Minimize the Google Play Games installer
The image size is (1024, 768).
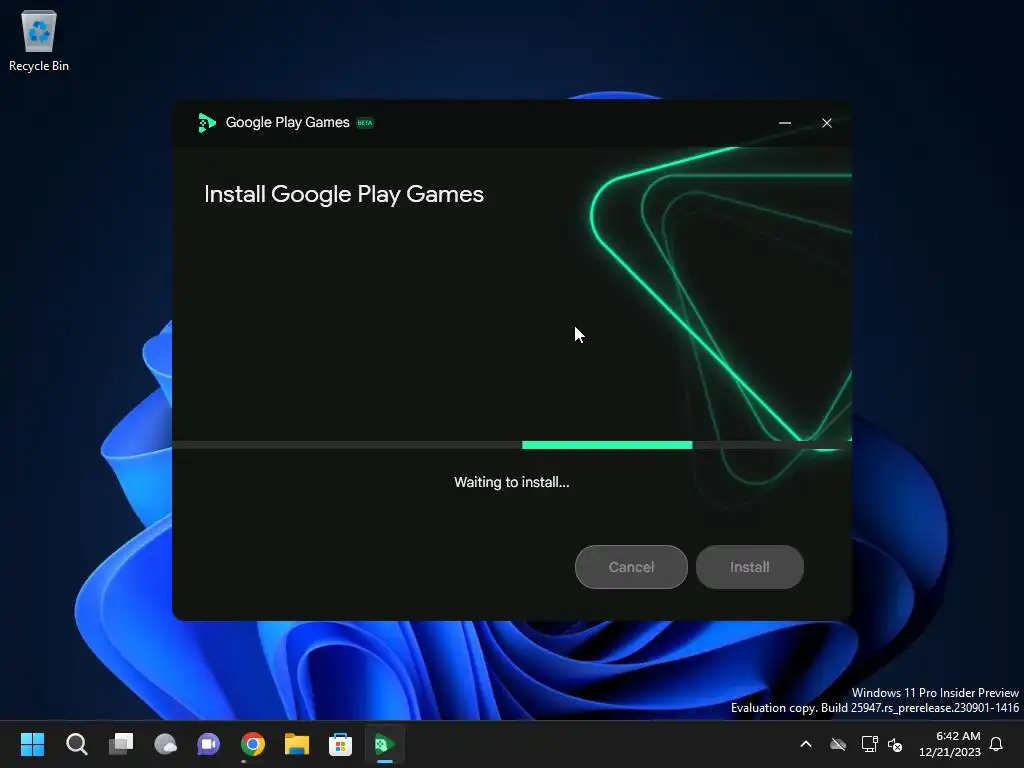click(785, 123)
